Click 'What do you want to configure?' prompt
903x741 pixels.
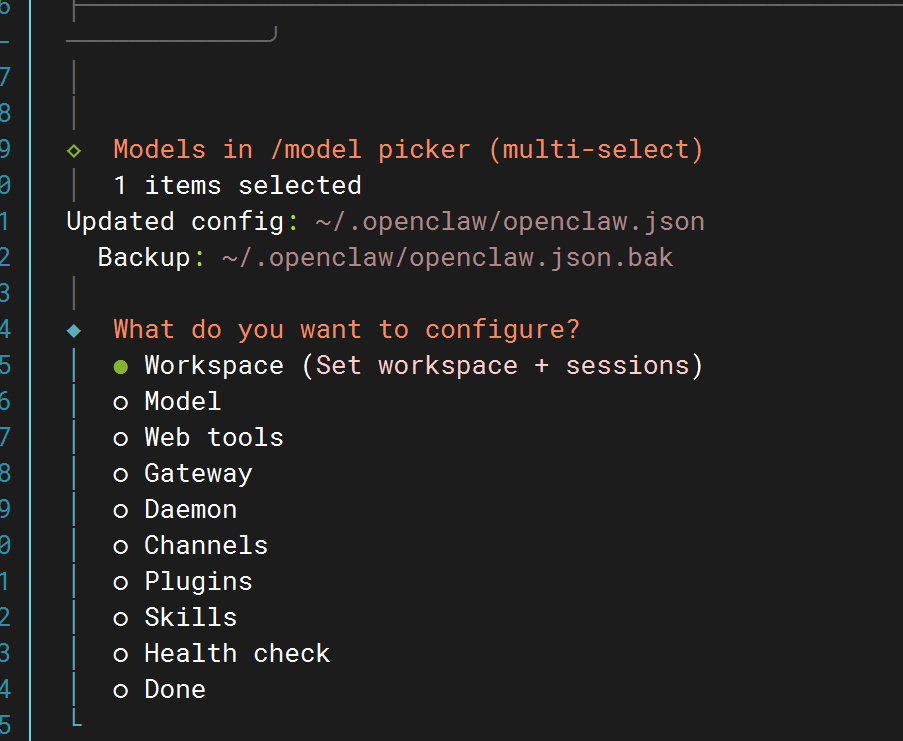pos(346,330)
